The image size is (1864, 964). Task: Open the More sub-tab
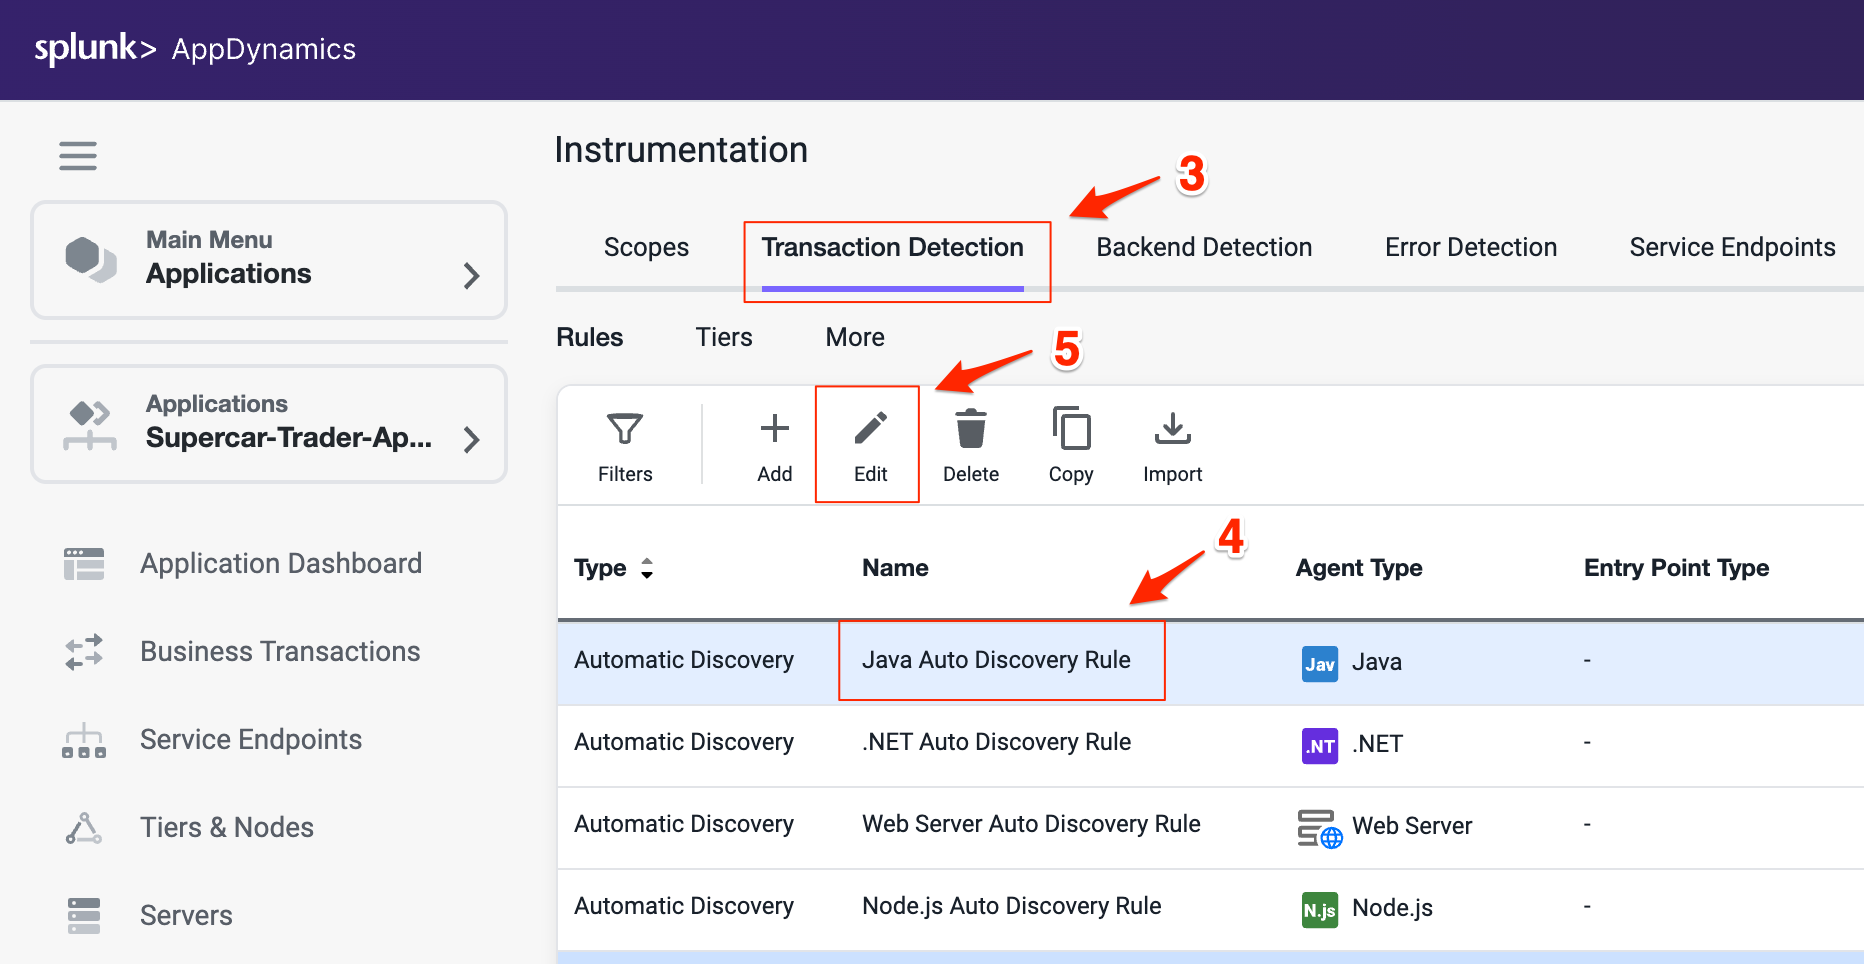(855, 337)
